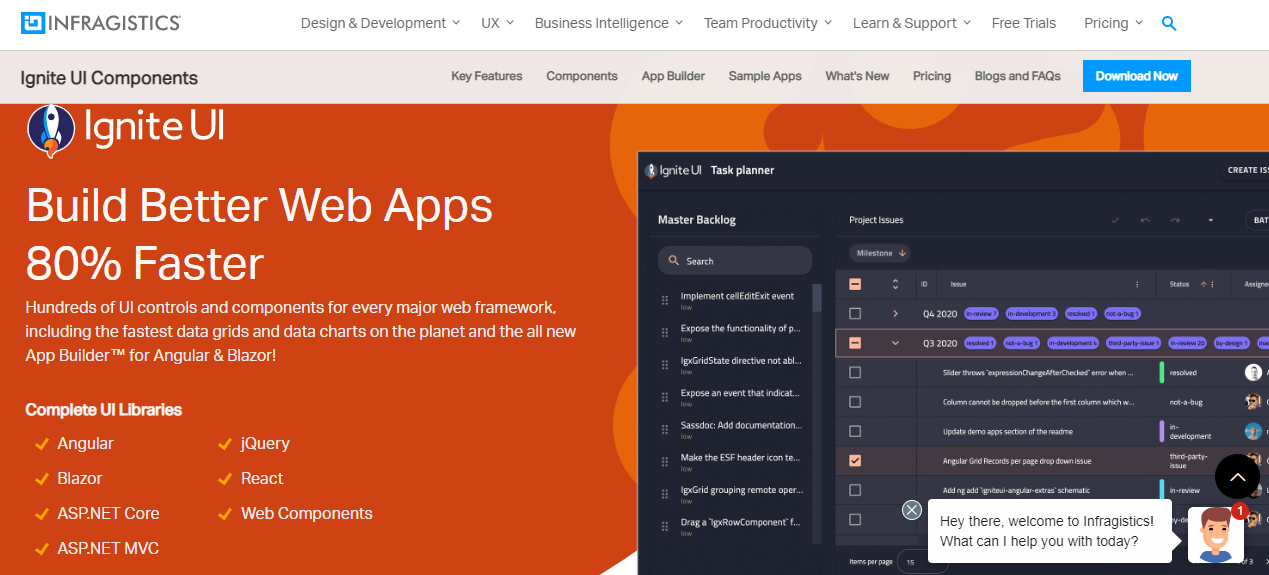Image resolution: width=1269 pixels, height=575 pixels.
Task: Check the 'Update demo apps section' row checkbox
Action: point(855,431)
